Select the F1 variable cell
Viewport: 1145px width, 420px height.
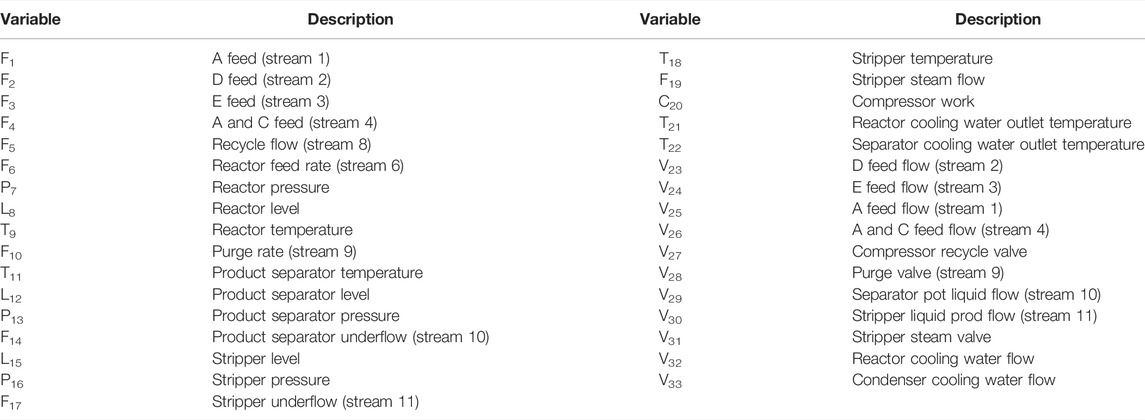7,59
